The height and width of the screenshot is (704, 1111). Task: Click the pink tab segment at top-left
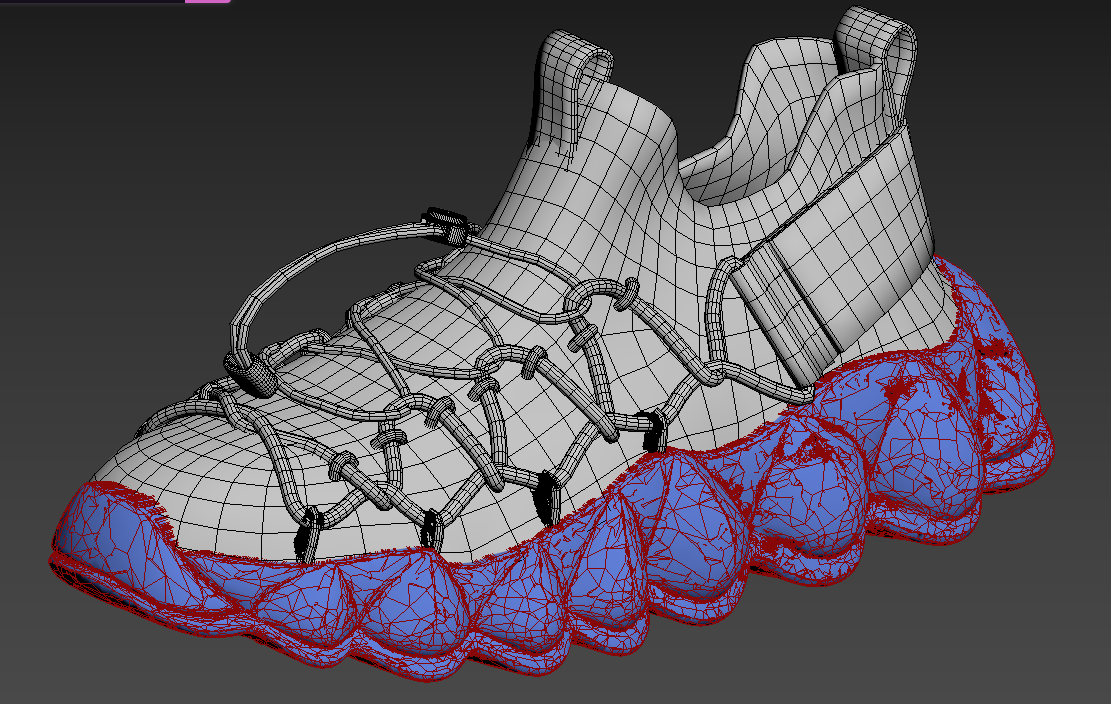click(207, 1)
